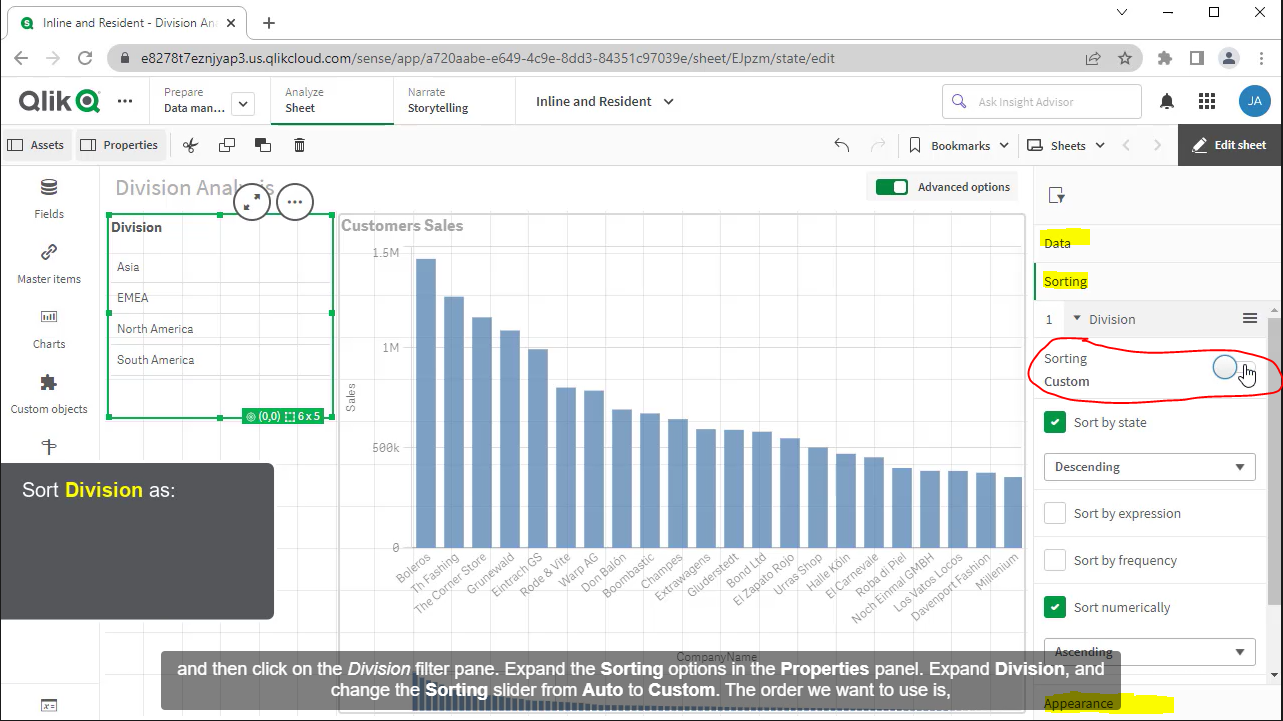Open Division filter pane more options

294,202
